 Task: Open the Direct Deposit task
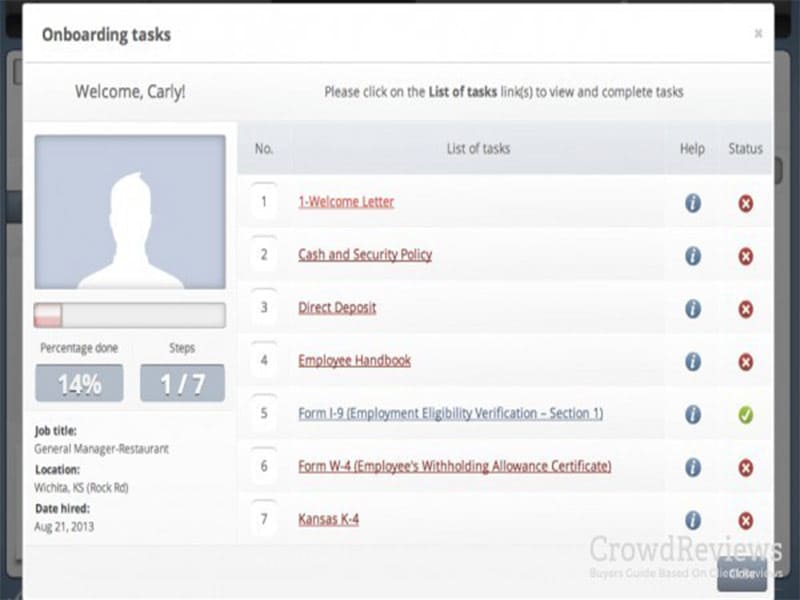[x=337, y=308]
